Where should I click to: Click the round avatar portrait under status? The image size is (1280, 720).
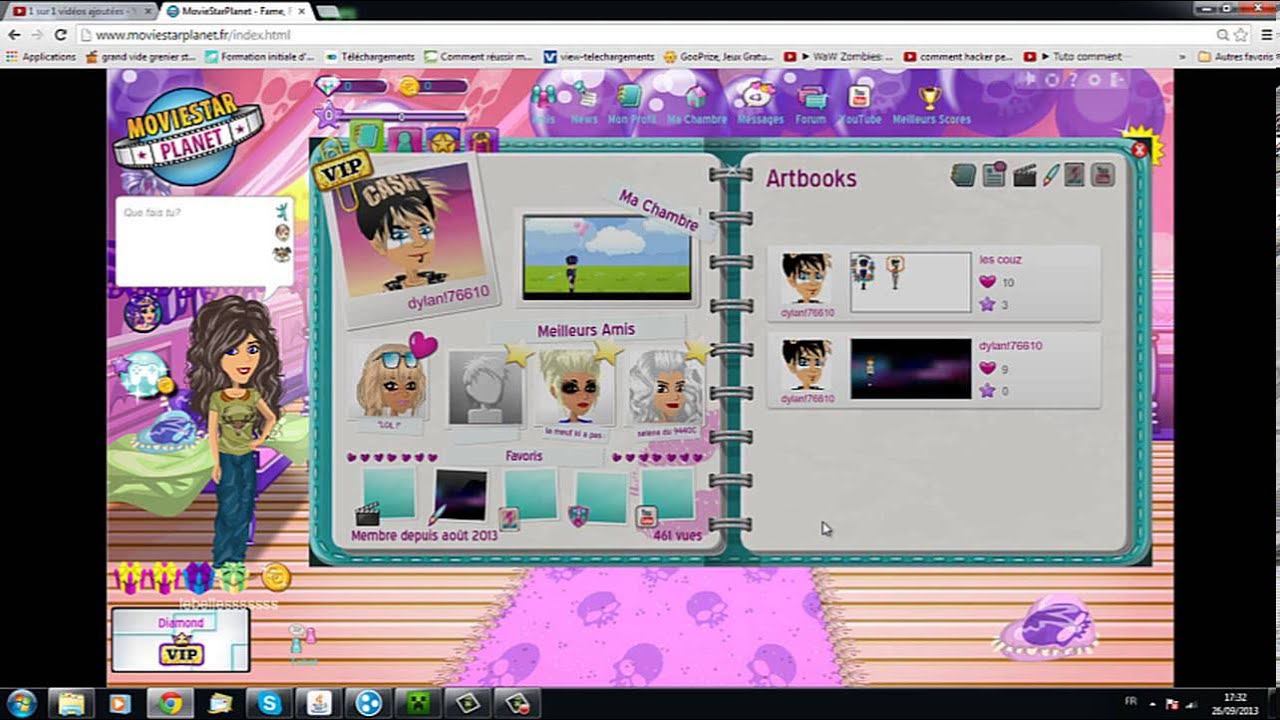(x=143, y=313)
